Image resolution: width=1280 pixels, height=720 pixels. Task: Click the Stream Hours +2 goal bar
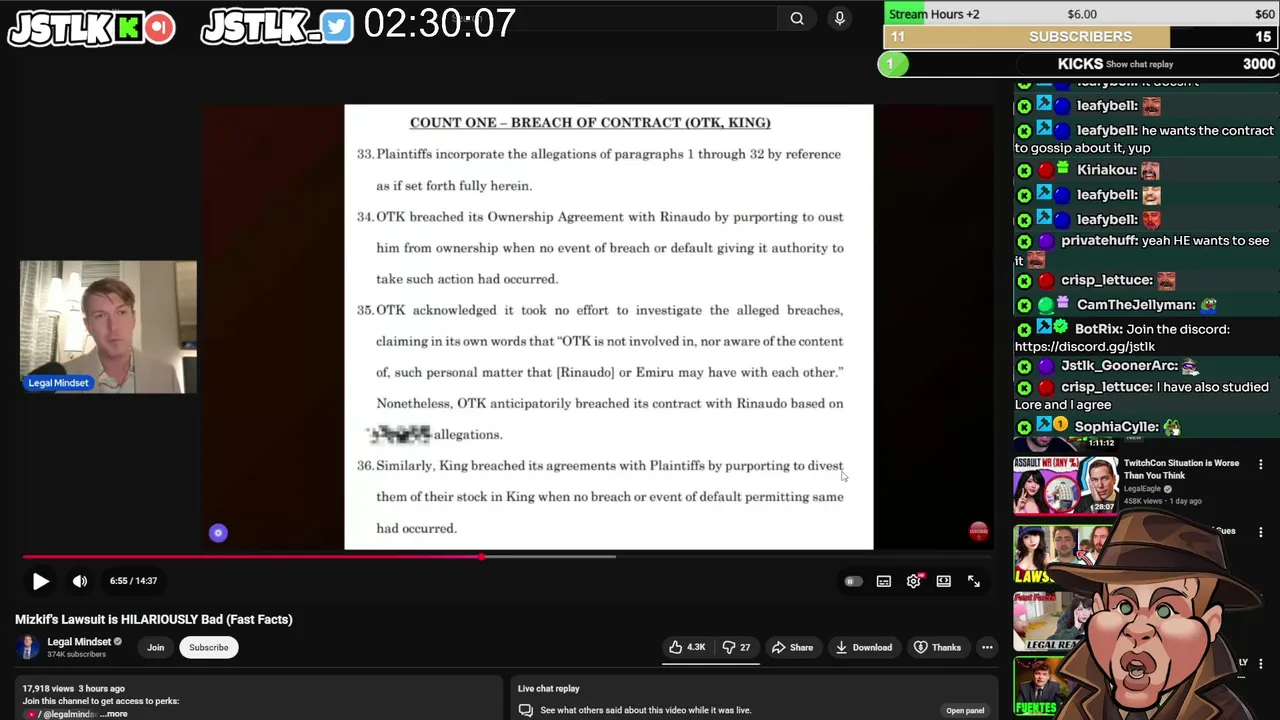[1080, 14]
